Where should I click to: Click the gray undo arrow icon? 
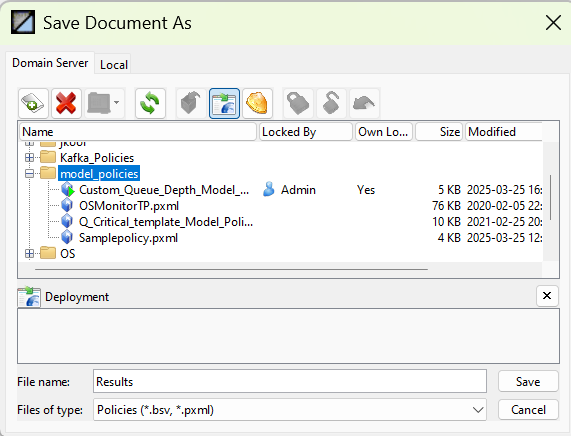pyautogui.click(x=364, y=103)
